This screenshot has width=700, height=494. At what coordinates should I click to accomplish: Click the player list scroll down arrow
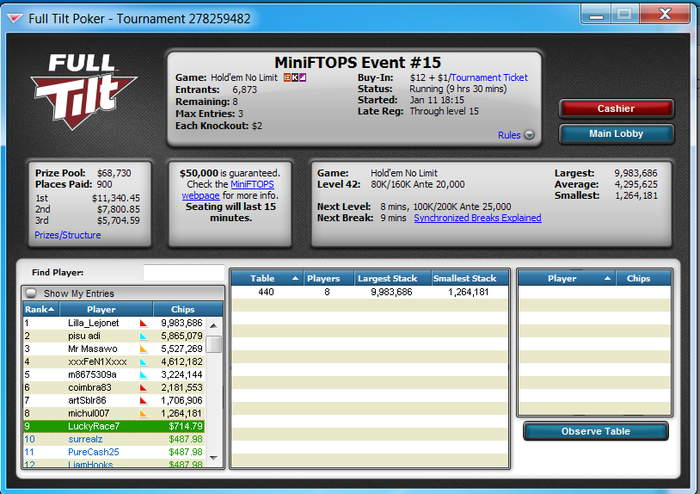pos(214,457)
